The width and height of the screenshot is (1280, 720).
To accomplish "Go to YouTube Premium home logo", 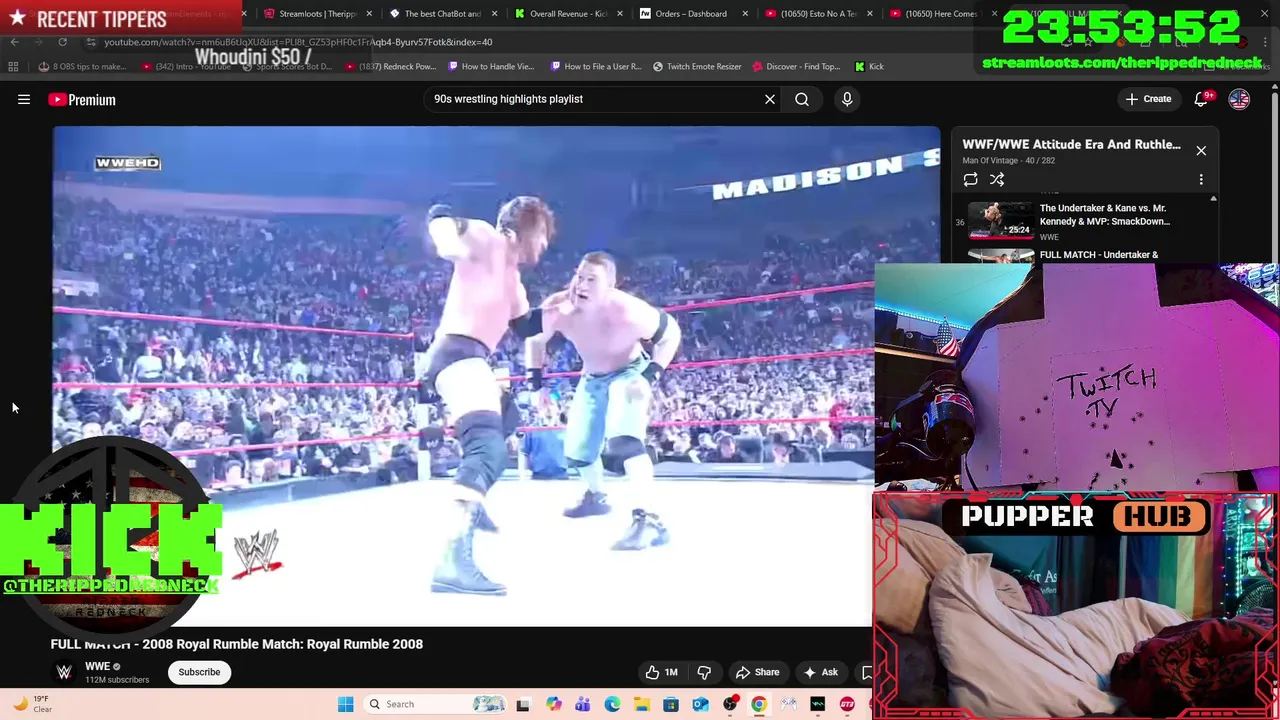I will (82, 99).
